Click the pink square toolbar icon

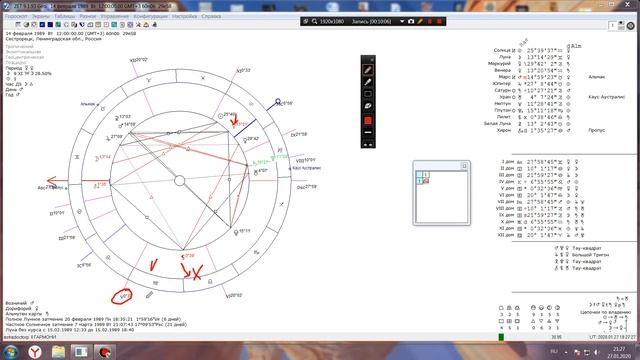click(106, 24)
